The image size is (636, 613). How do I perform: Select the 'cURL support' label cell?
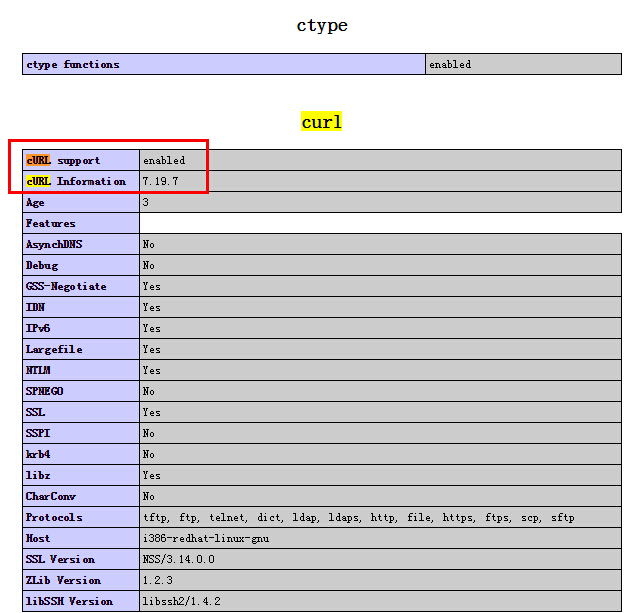click(81, 160)
